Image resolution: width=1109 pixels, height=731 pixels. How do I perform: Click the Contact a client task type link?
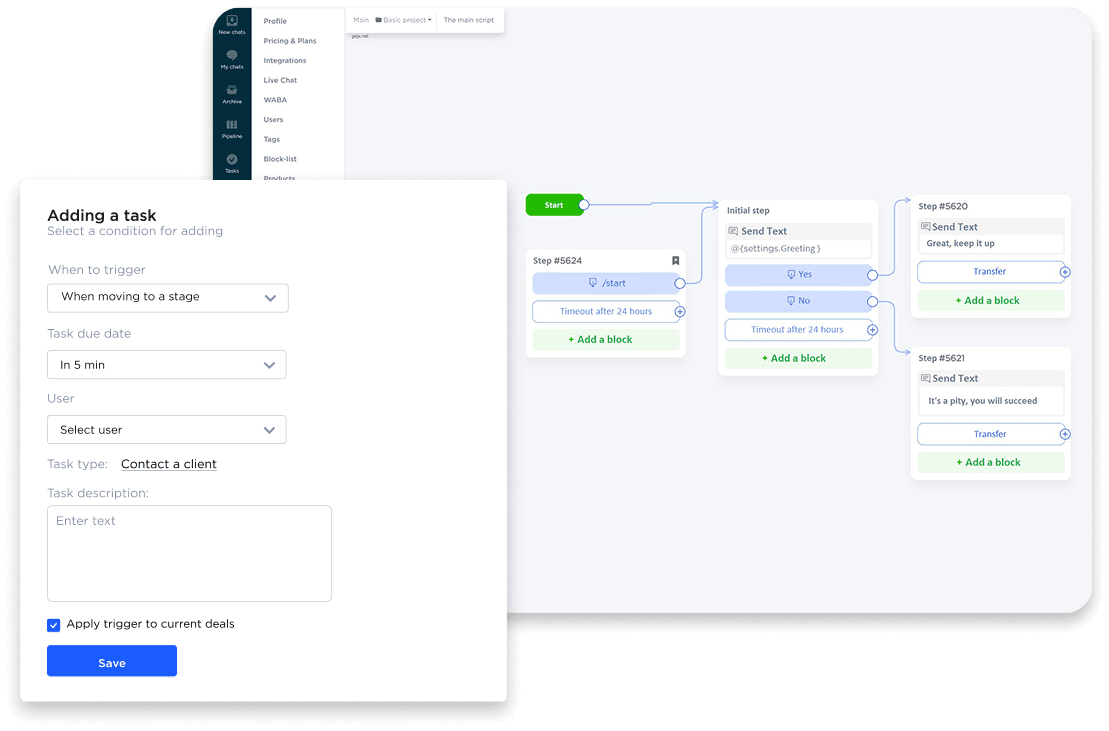point(169,464)
